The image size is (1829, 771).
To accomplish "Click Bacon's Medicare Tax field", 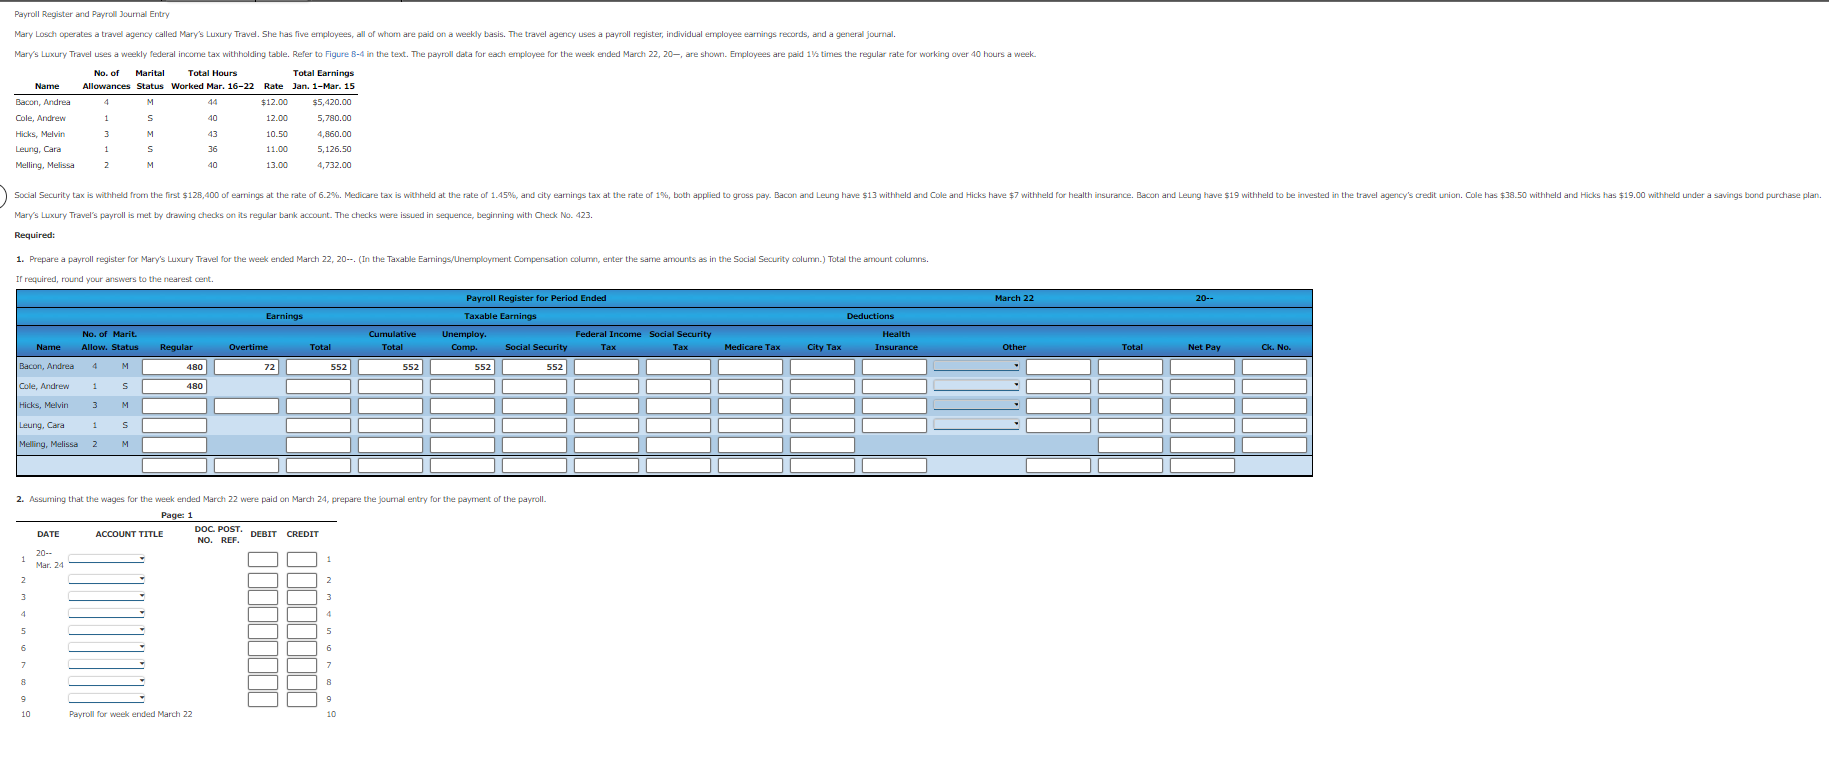I will (x=750, y=367).
